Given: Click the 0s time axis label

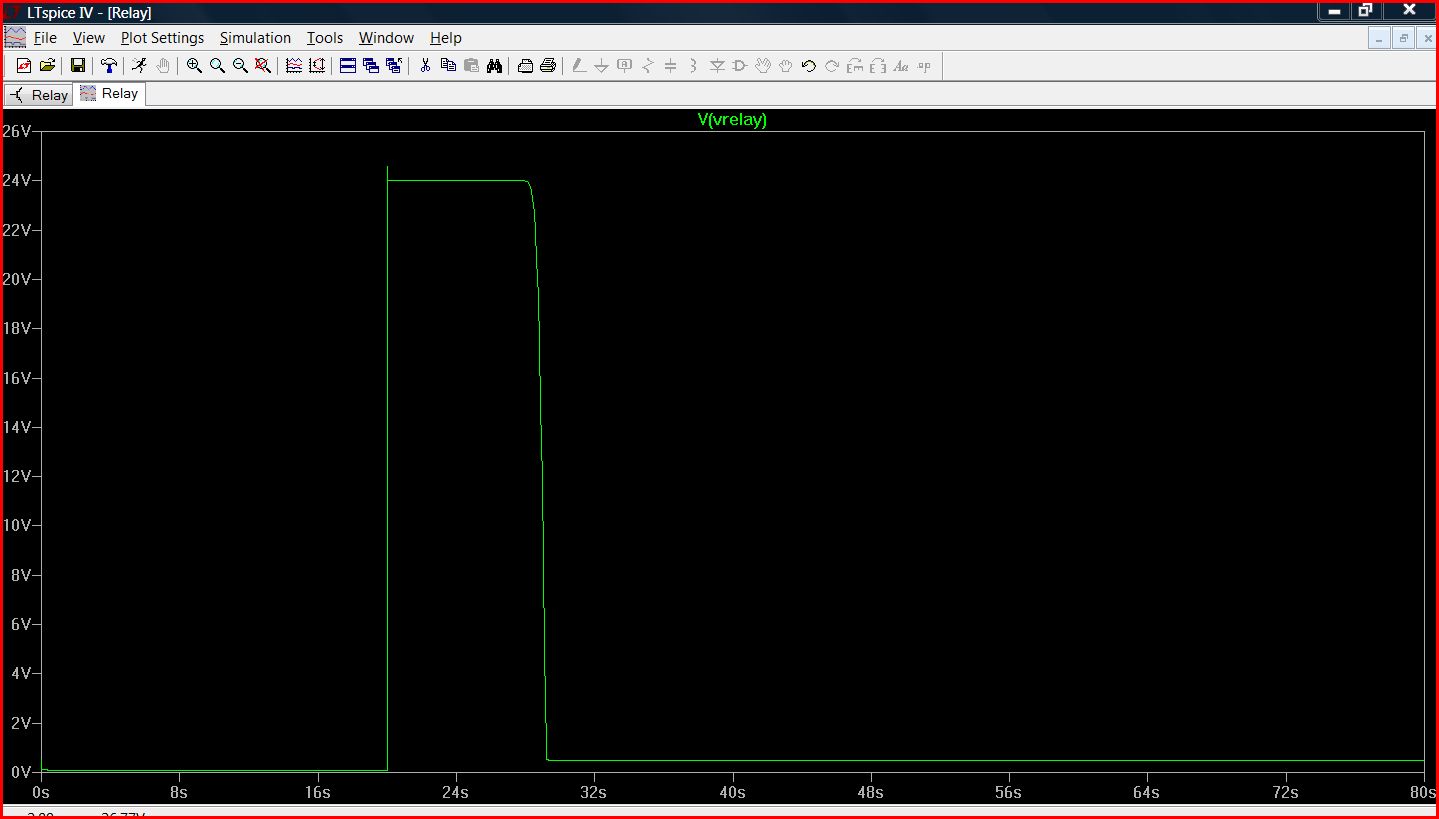Looking at the screenshot, I should click(x=41, y=792).
